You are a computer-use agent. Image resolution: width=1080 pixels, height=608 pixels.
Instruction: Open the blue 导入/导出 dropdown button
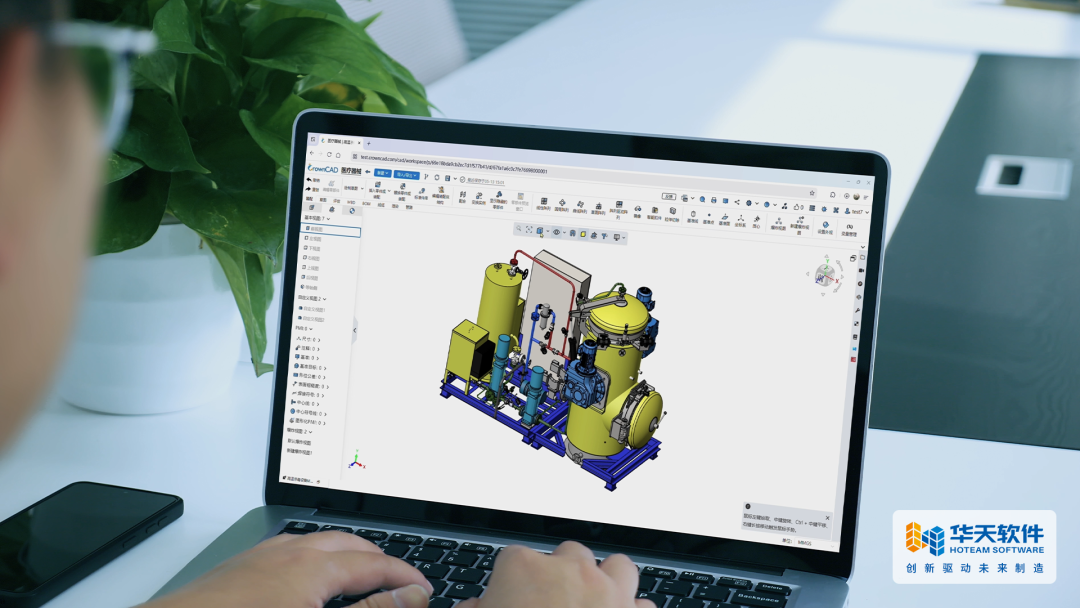pyautogui.click(x=406, y=175)
